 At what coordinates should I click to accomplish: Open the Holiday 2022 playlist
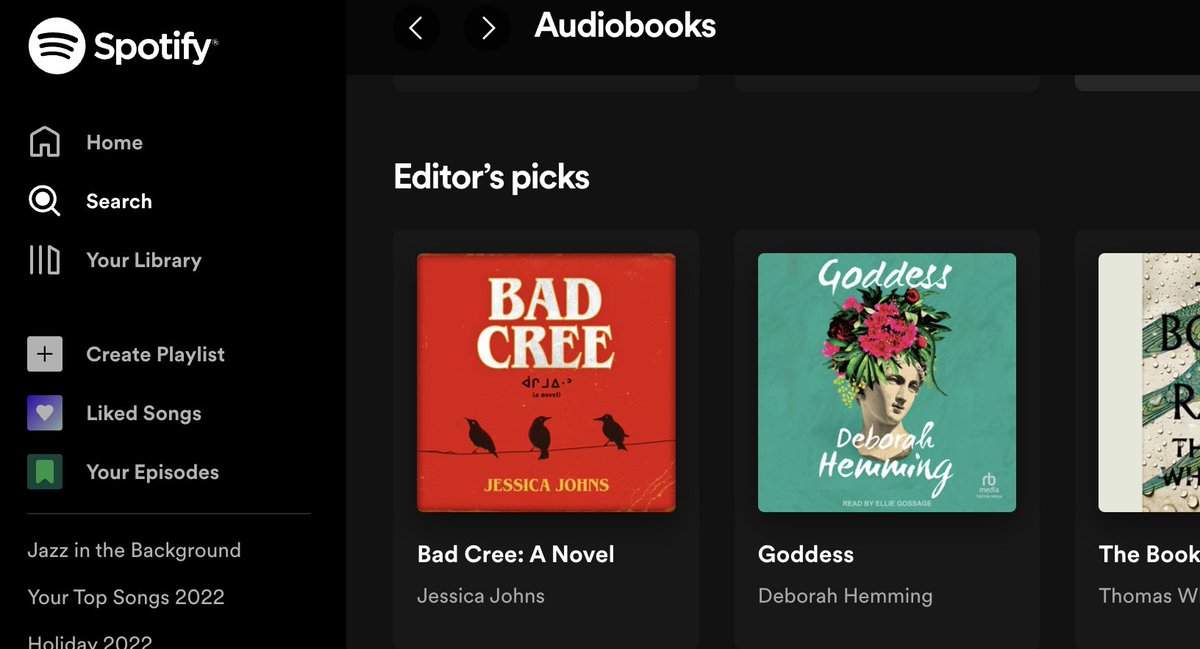90,640
